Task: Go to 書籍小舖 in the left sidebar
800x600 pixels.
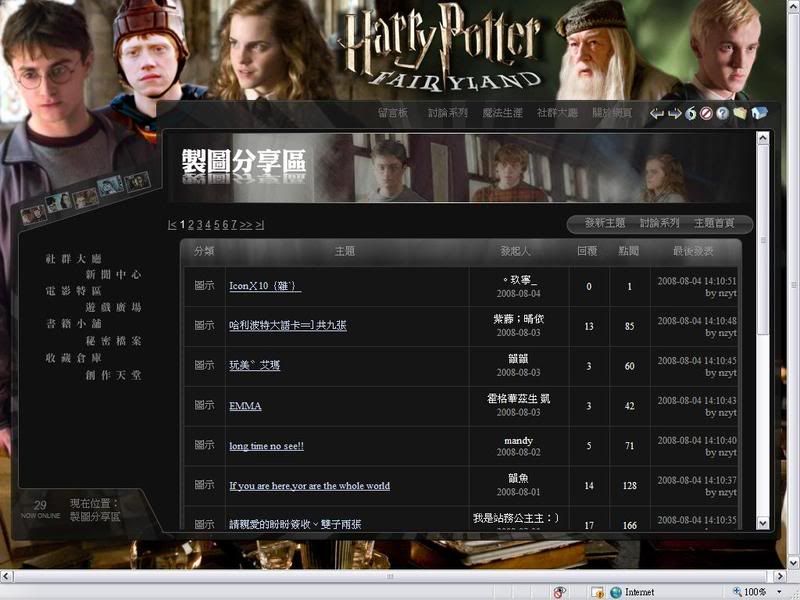Action: [73, 323]
